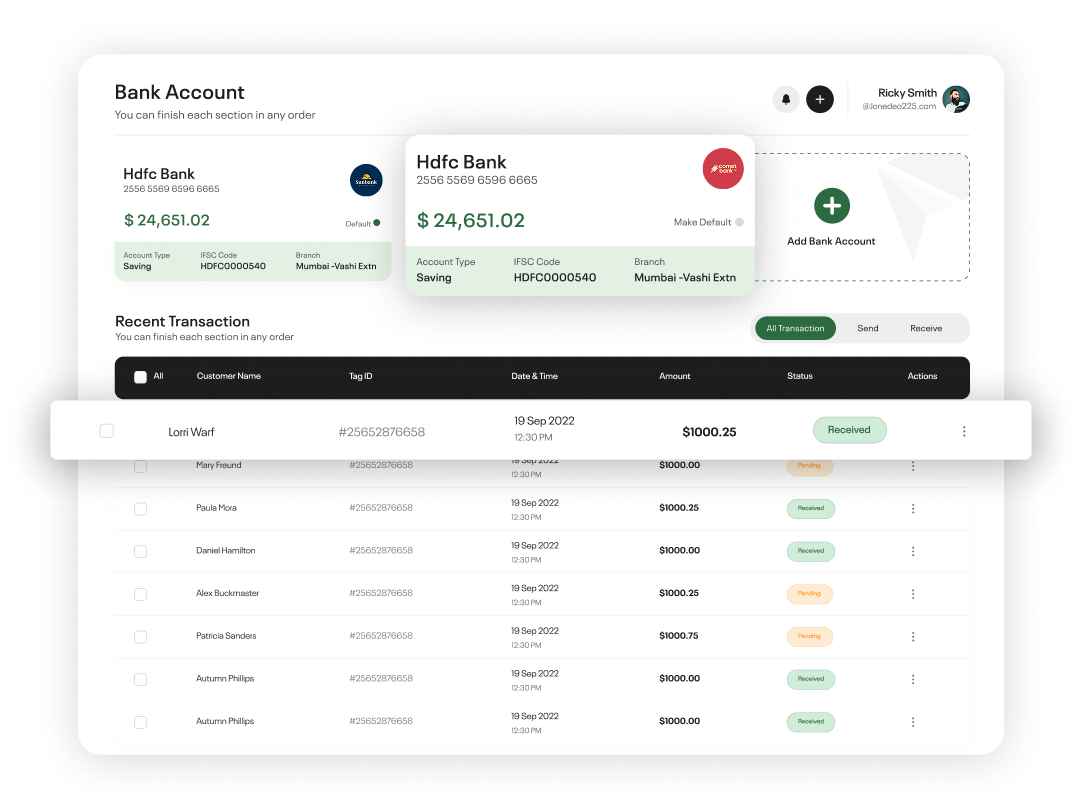This screenshot has width=1082, height=807.
Task: Tick the select All checkbox in header
Action: [140, 377]
